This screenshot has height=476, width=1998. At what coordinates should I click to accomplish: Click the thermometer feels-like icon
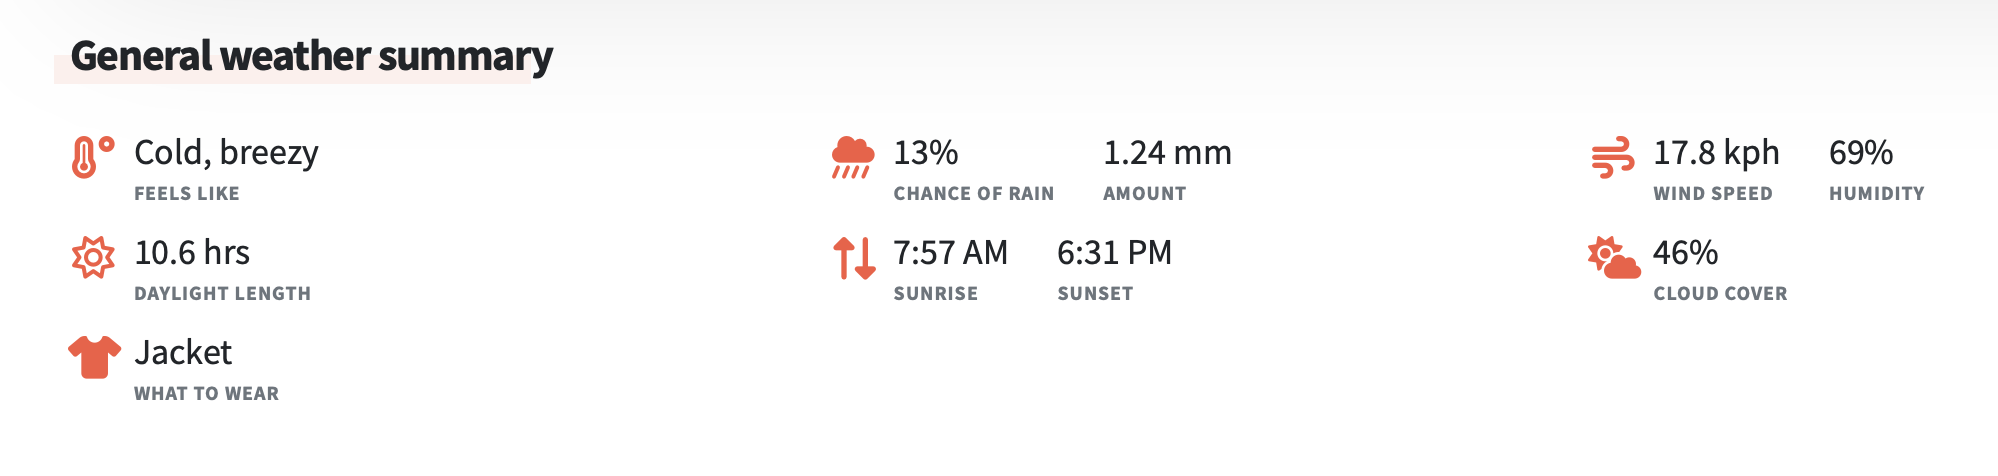coord(92,157)
